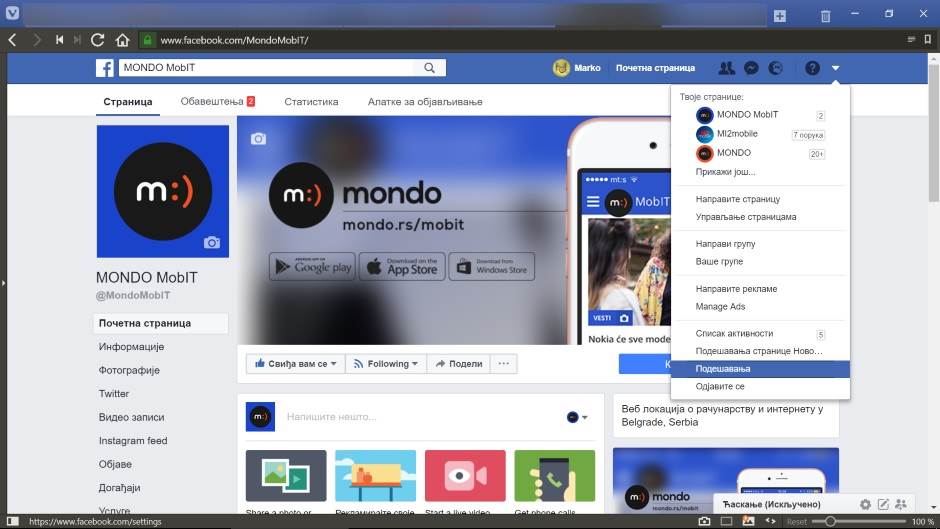940x529 pixels.
Task: Open the Vivaldi menu icon
Action: pyautogui.click(x=12, y=13)
